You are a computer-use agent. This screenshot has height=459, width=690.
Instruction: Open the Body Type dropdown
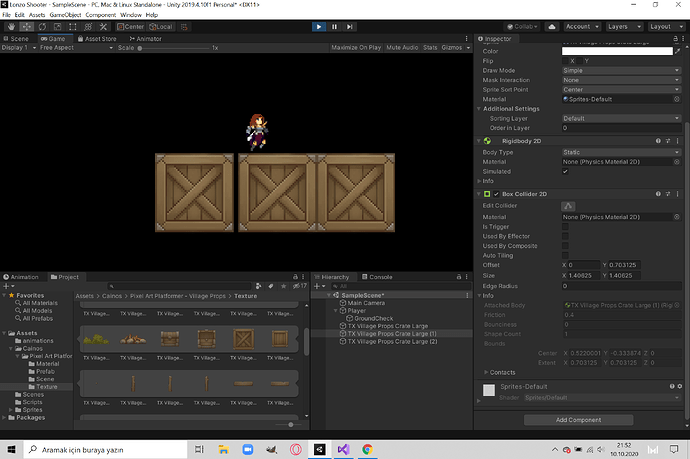point(620,152)
